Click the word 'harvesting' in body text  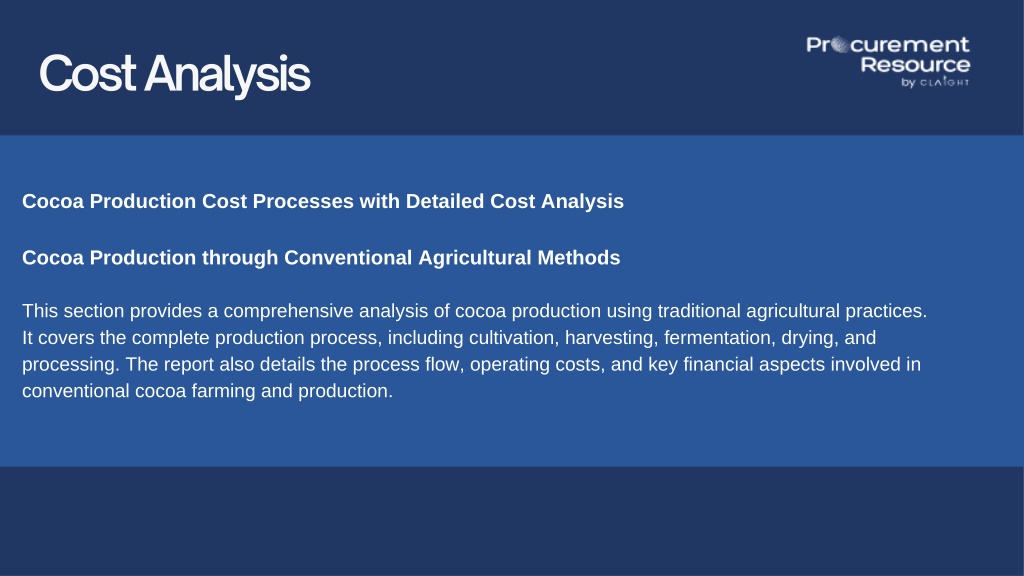point(609,338)
